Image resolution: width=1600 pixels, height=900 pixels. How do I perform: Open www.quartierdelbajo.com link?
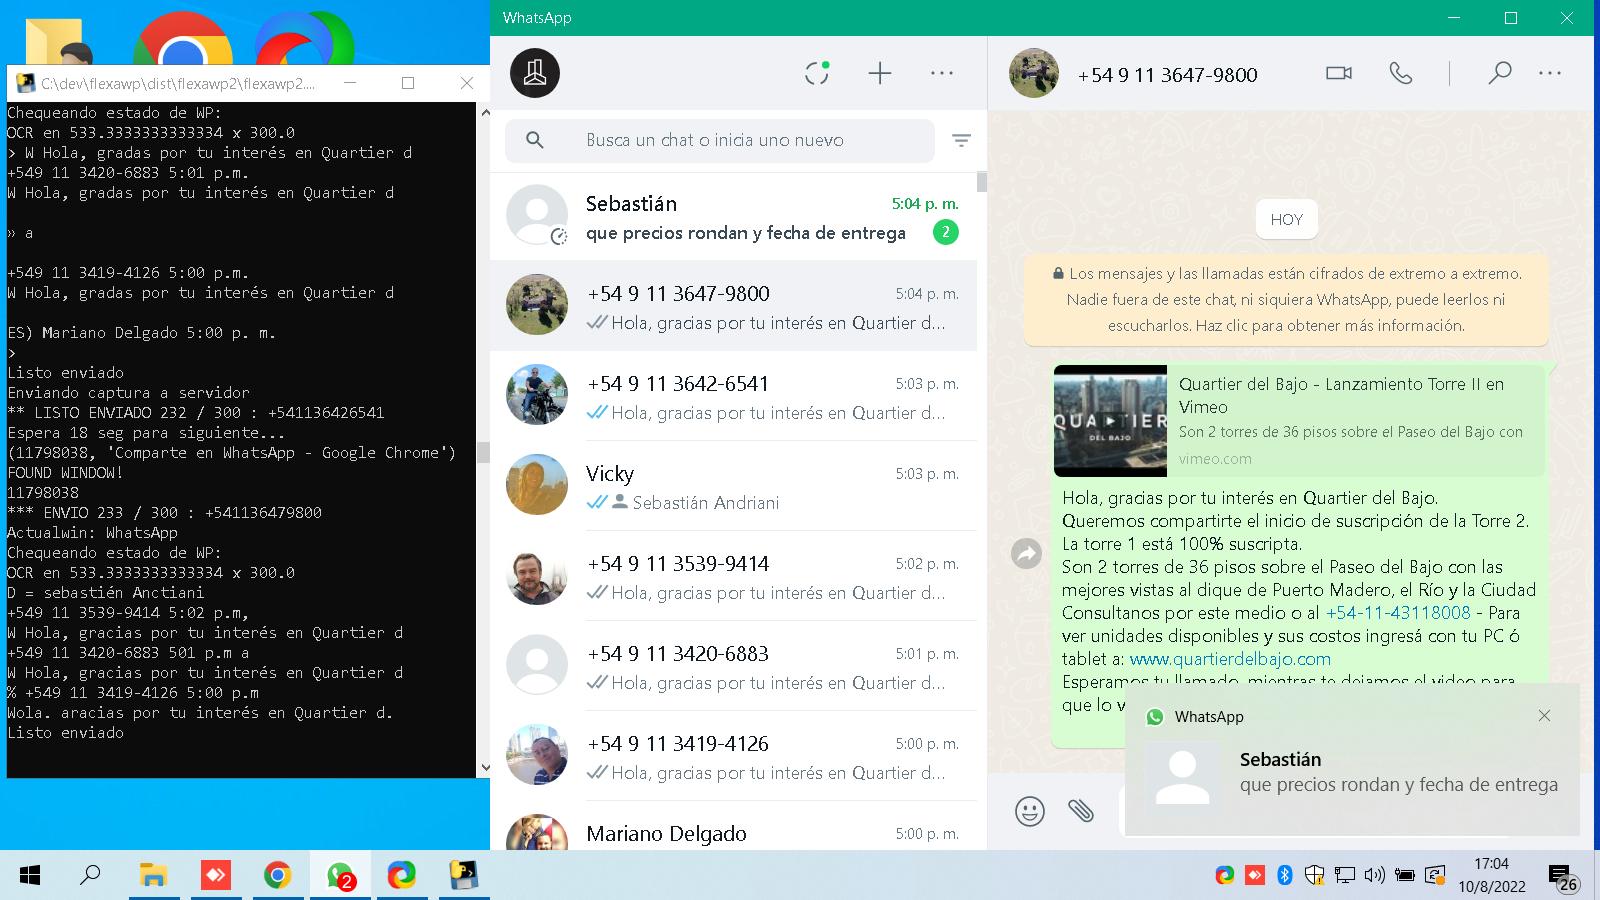1230,659
